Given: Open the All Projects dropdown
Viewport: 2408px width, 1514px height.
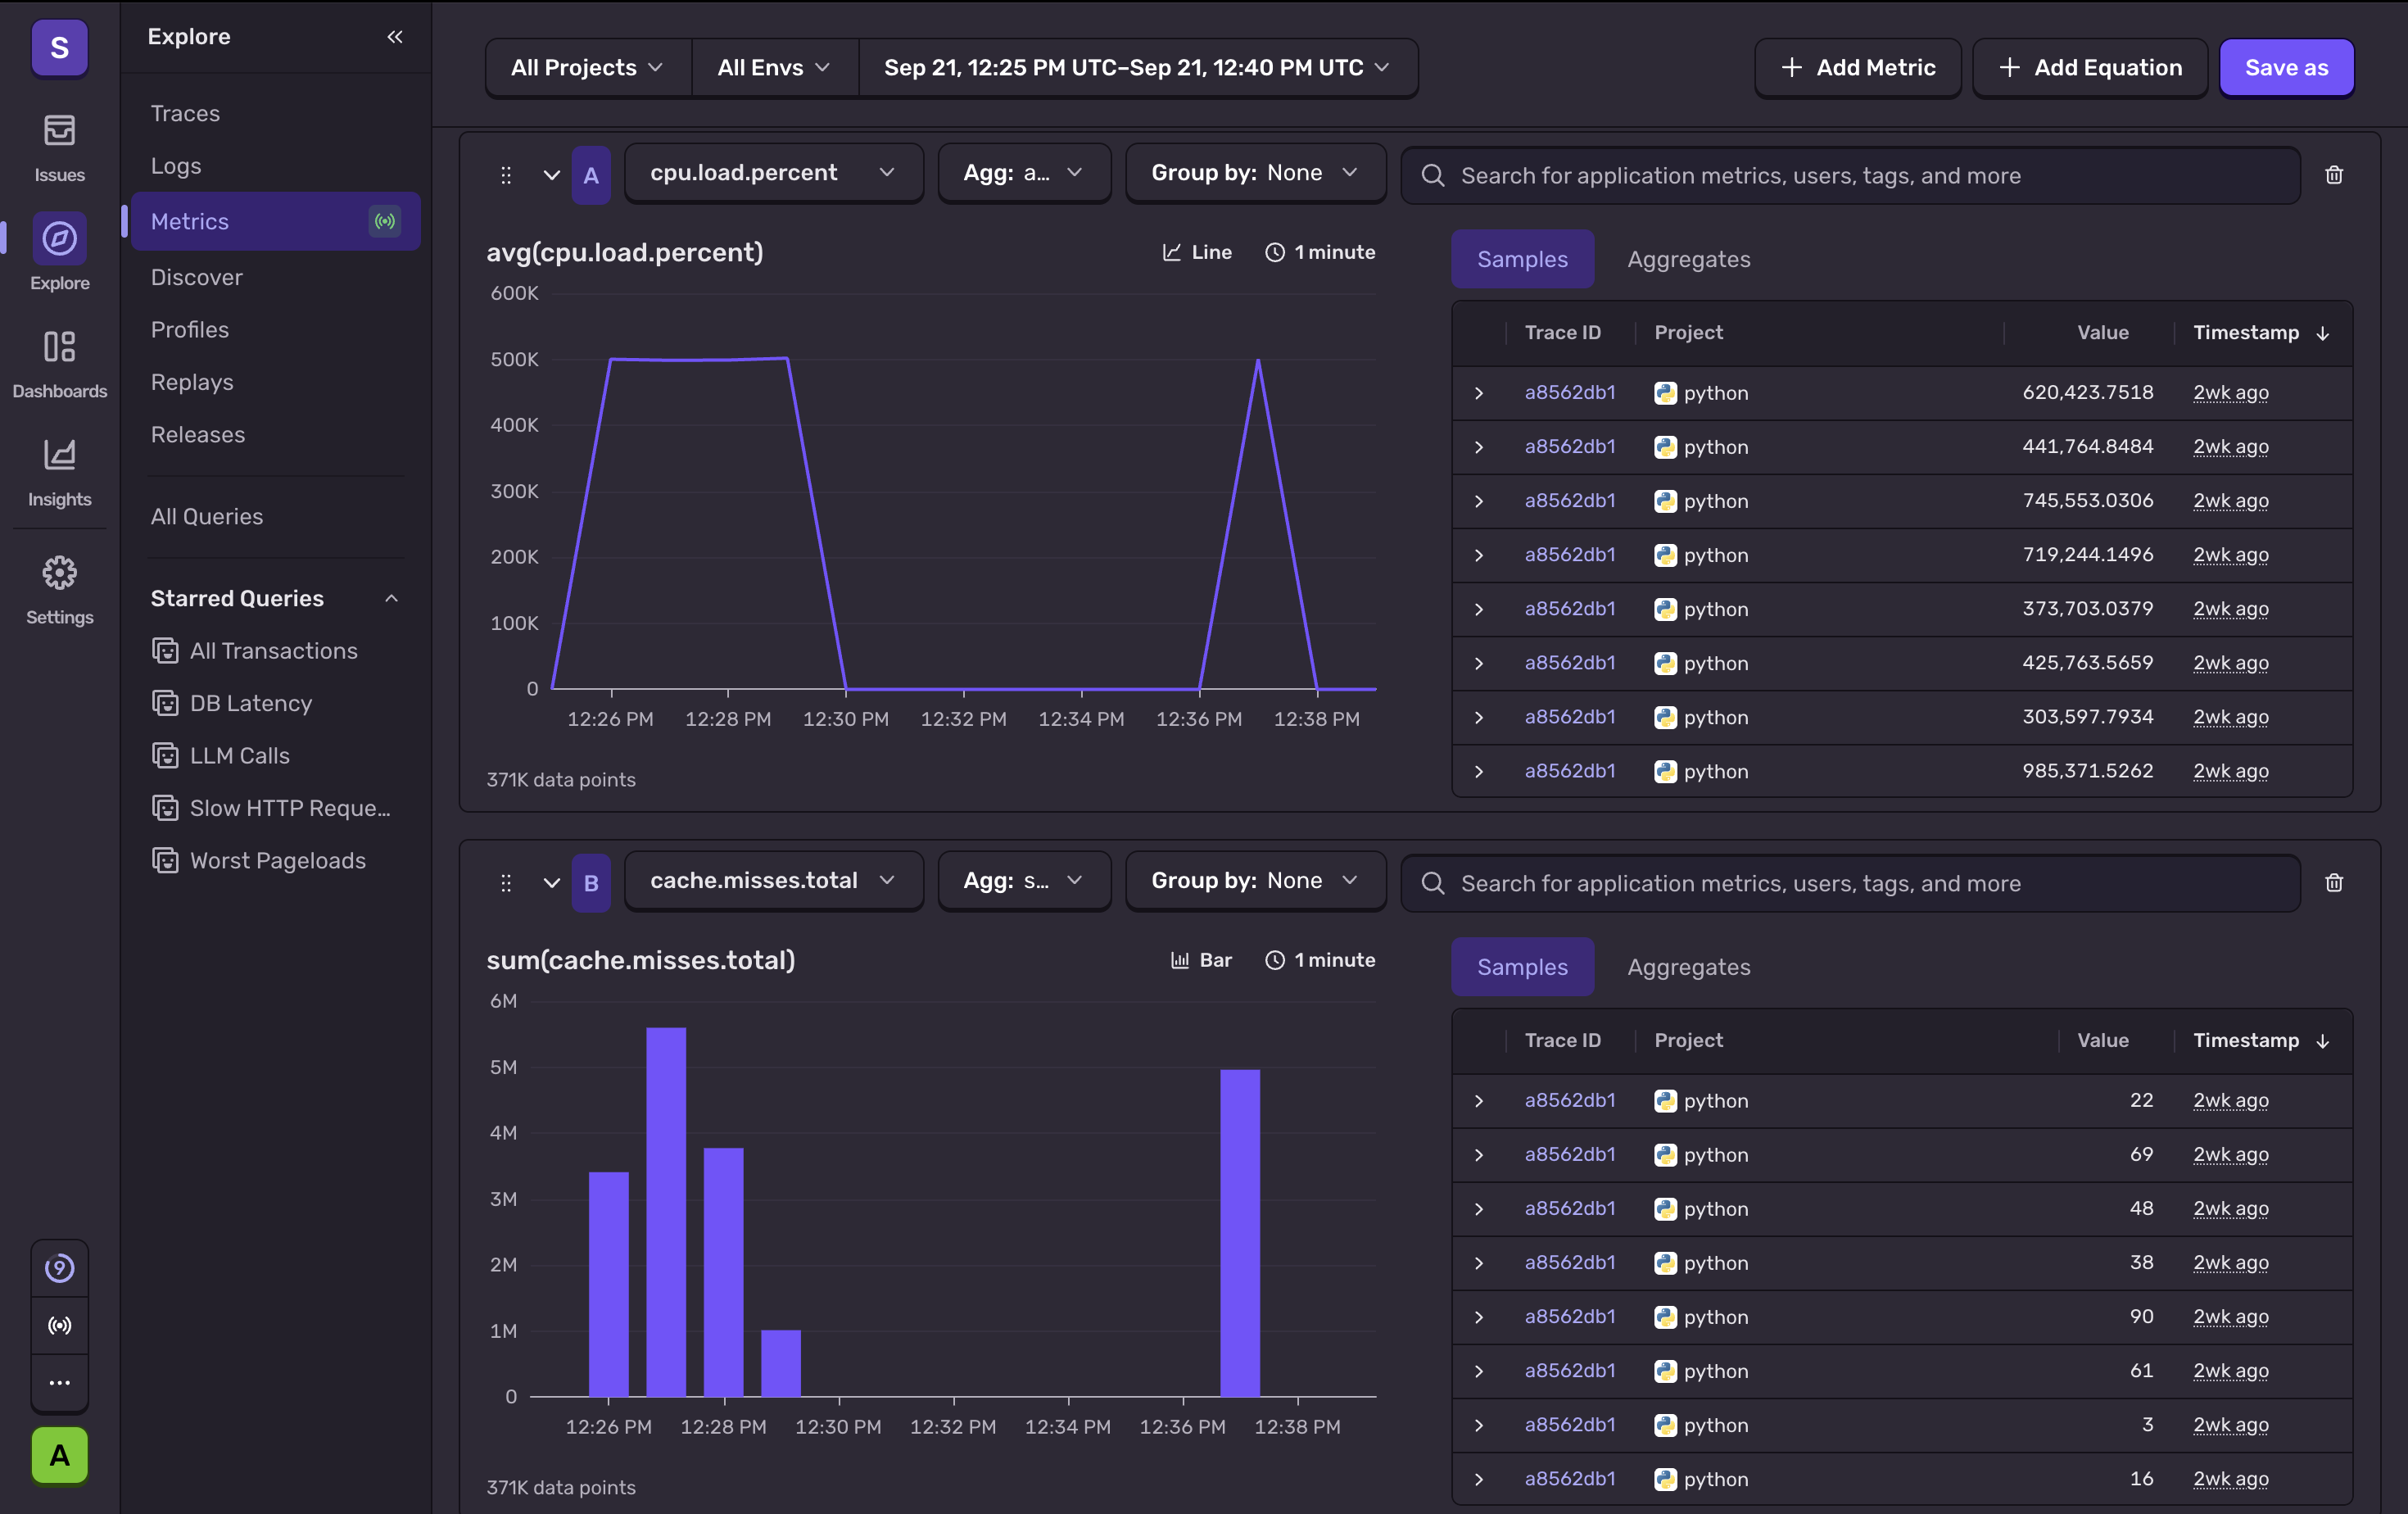Looking at the screenshot, I should [x=587, y=68].
